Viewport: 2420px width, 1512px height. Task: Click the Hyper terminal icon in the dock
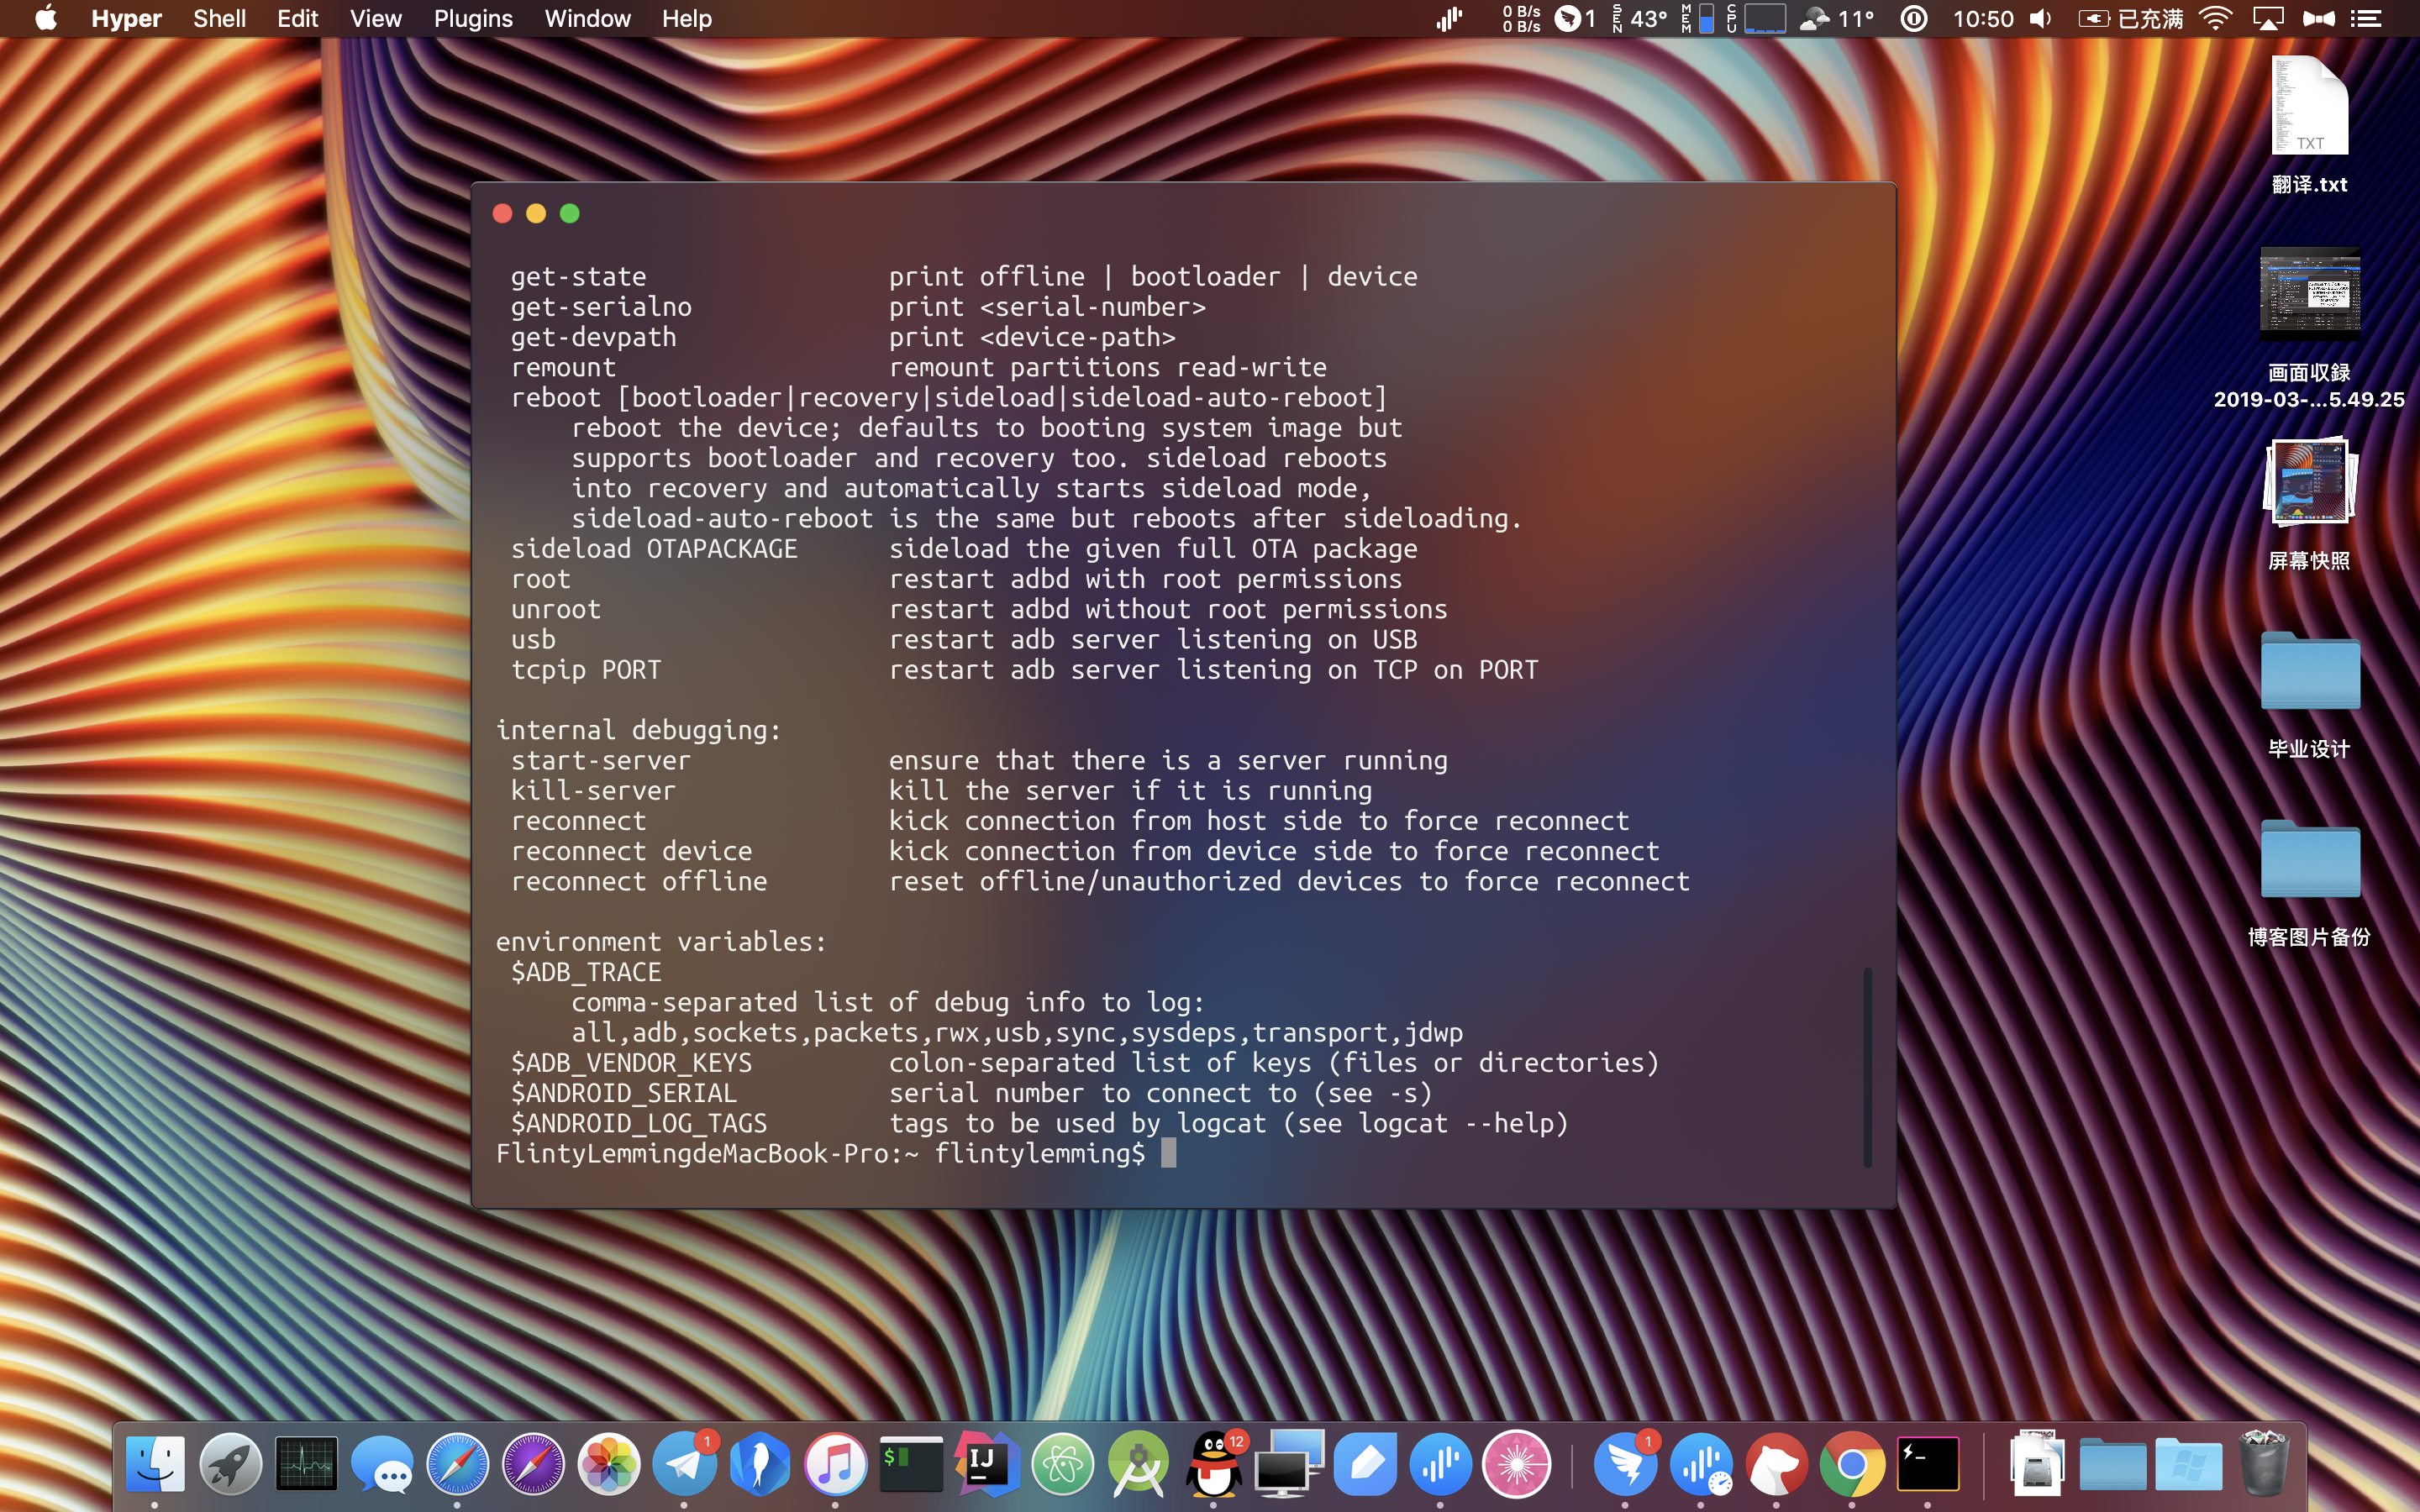(1927, 1464)
